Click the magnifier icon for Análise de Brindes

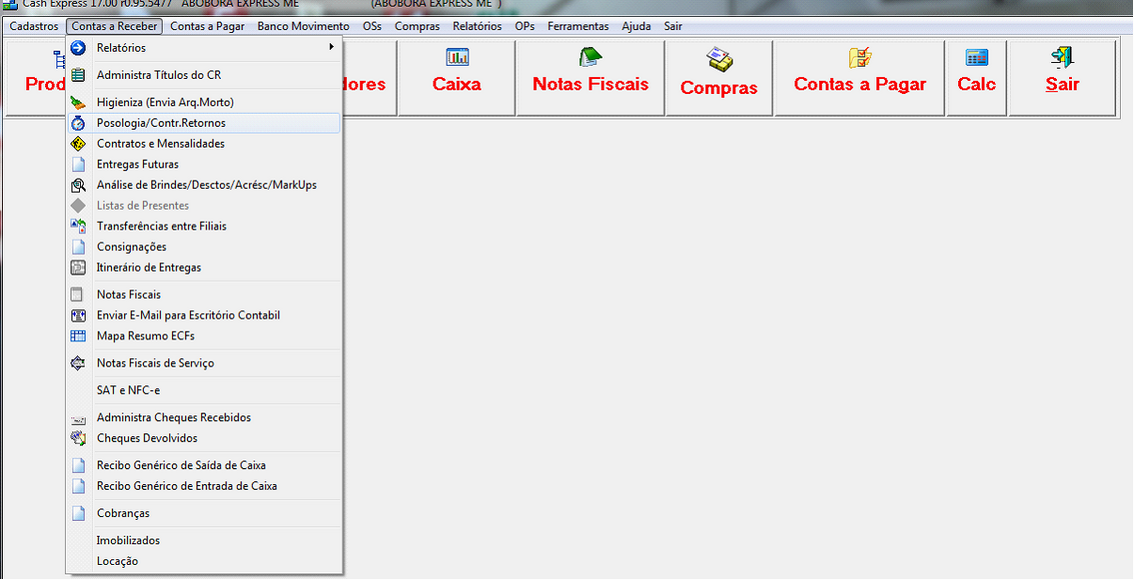(78, 185)
